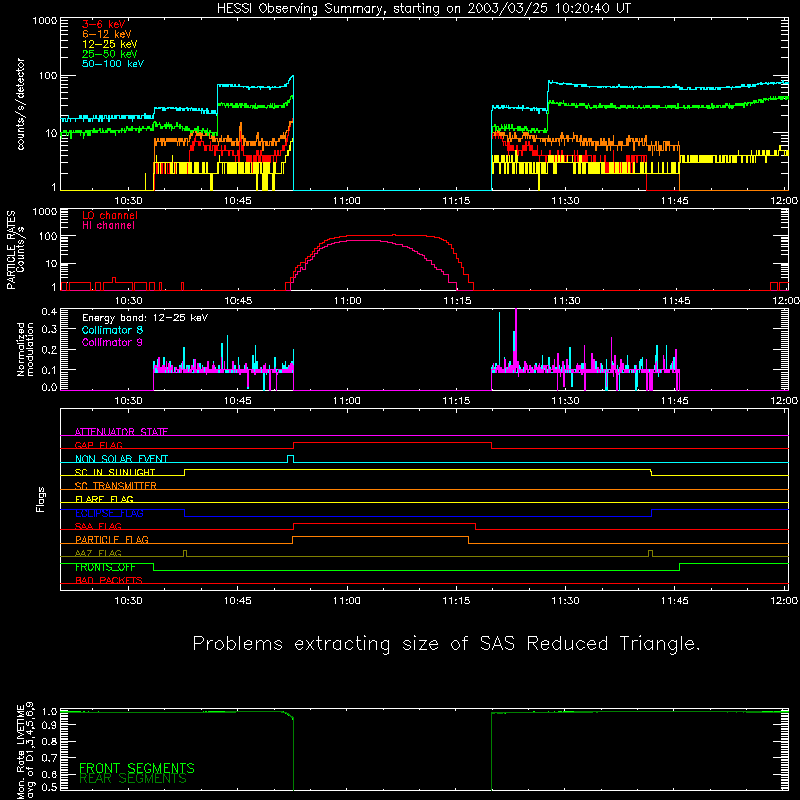Select the 'SAA FLAG' label
The width and height of the screenshot is (800, 800).
pos(98,526)
